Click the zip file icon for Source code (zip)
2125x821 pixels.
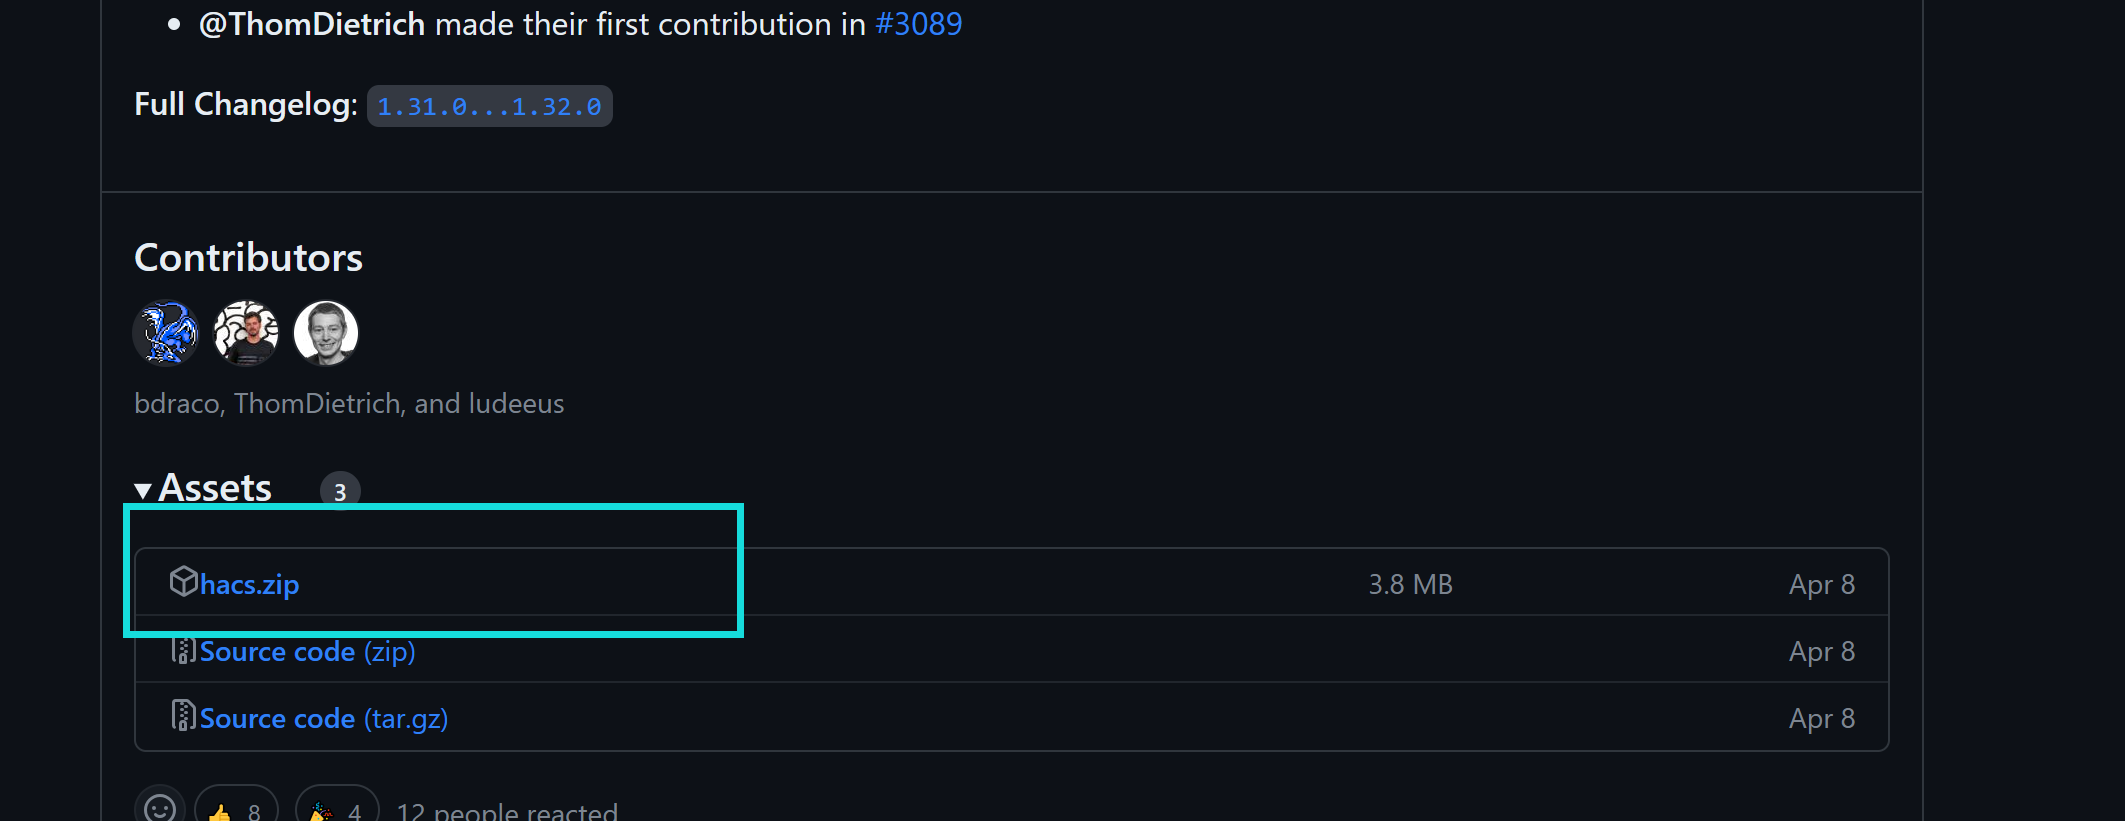click(x=183, y=650)
